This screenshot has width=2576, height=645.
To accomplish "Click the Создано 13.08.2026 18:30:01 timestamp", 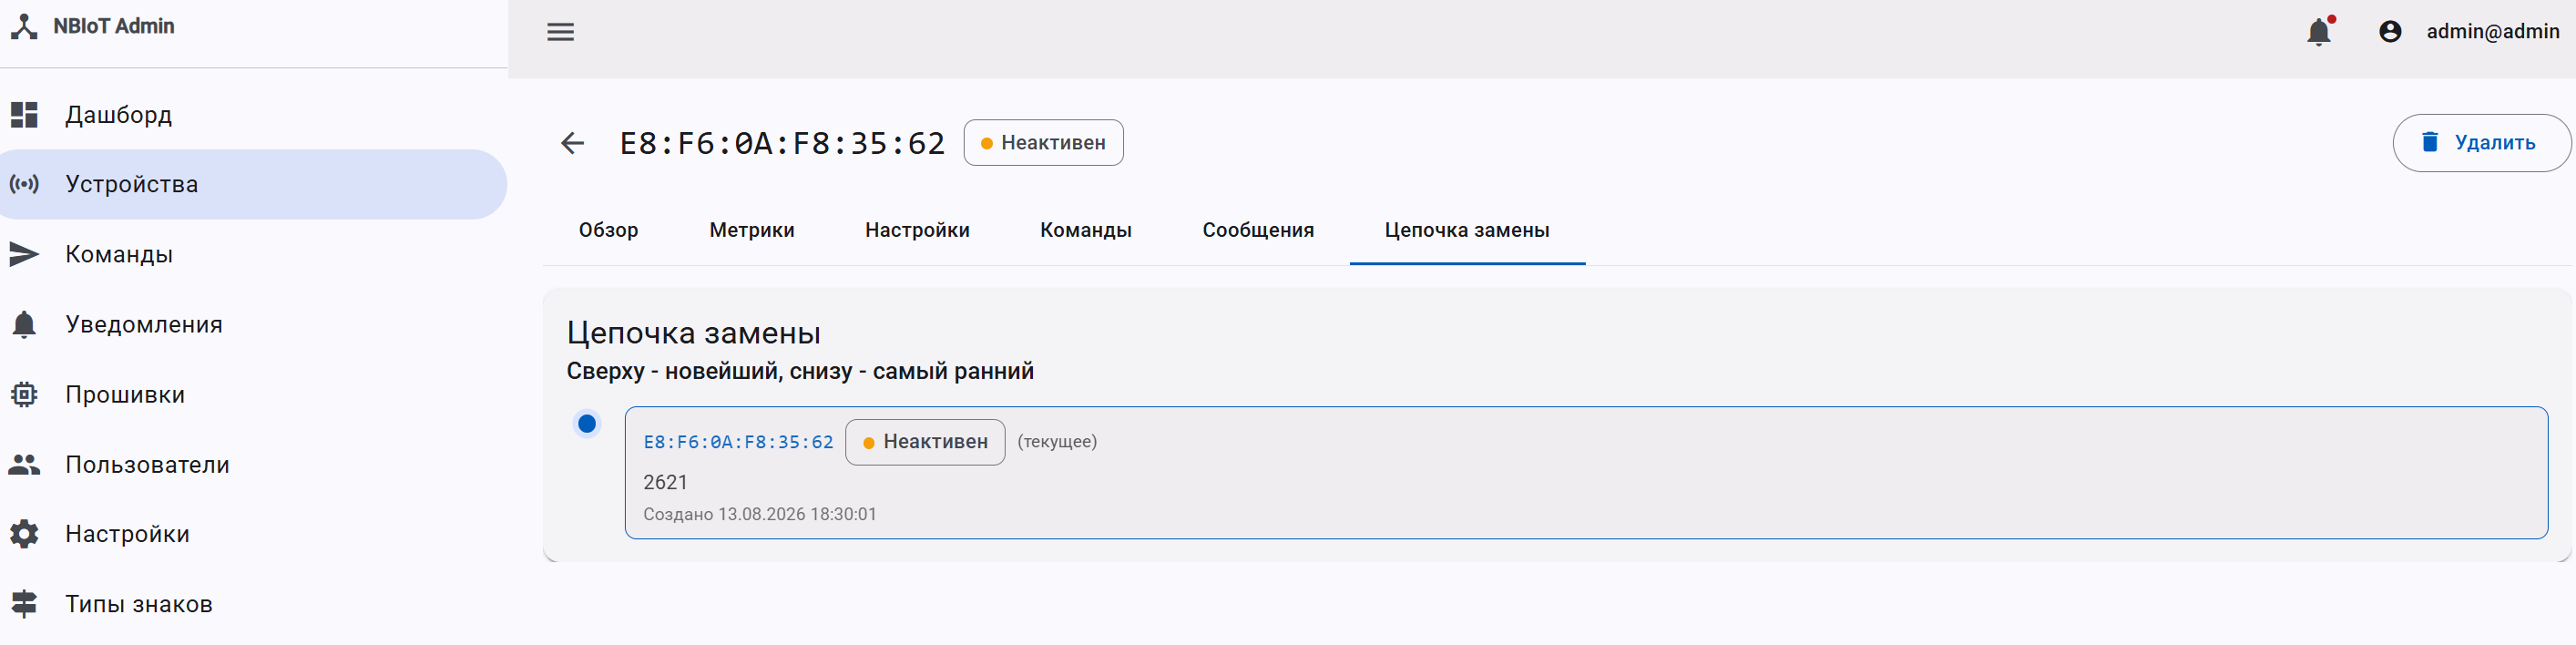I will click(760, 514).
